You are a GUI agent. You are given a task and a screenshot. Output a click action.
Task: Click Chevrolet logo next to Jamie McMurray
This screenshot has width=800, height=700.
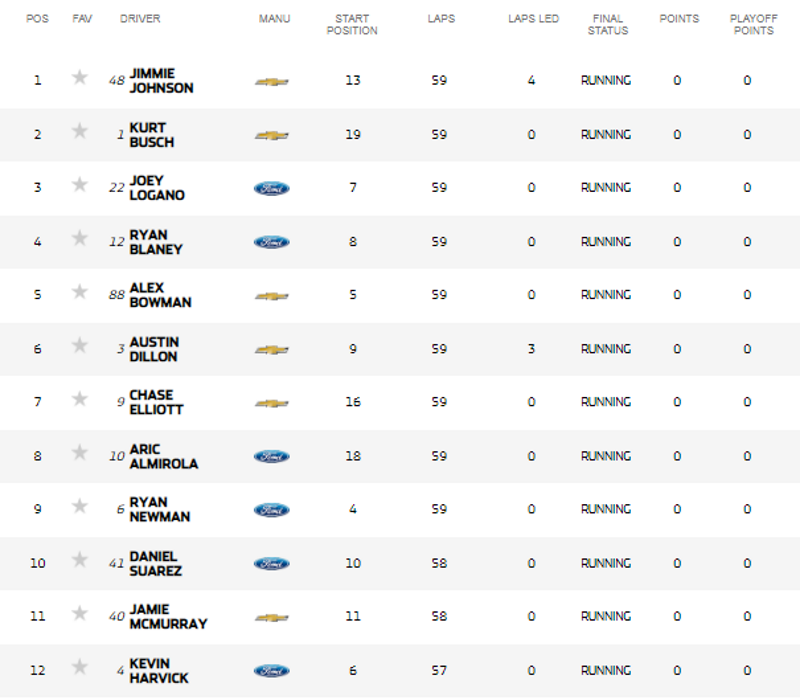coord(271,618)
